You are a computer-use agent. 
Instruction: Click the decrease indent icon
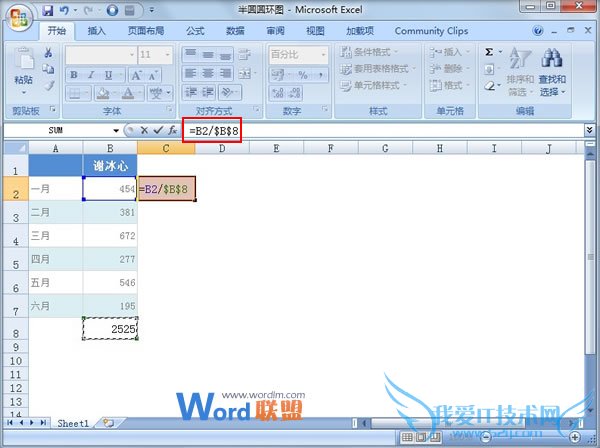point(191,92)
